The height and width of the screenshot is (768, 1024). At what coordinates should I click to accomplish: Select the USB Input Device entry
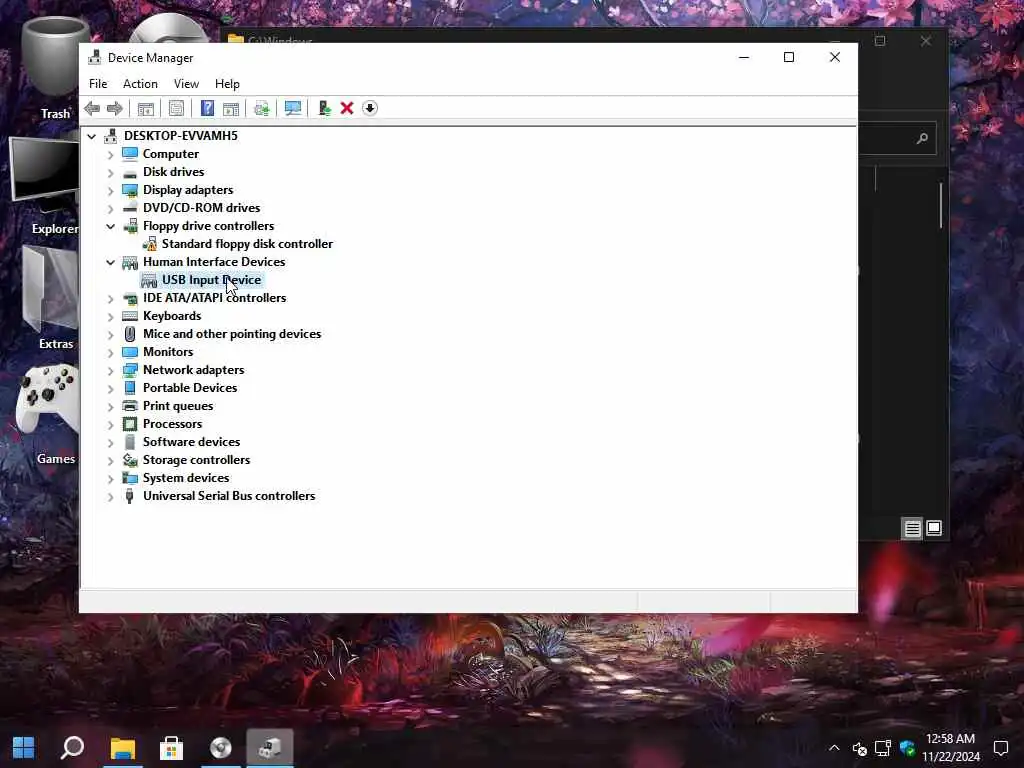click(x=211, y=280)
